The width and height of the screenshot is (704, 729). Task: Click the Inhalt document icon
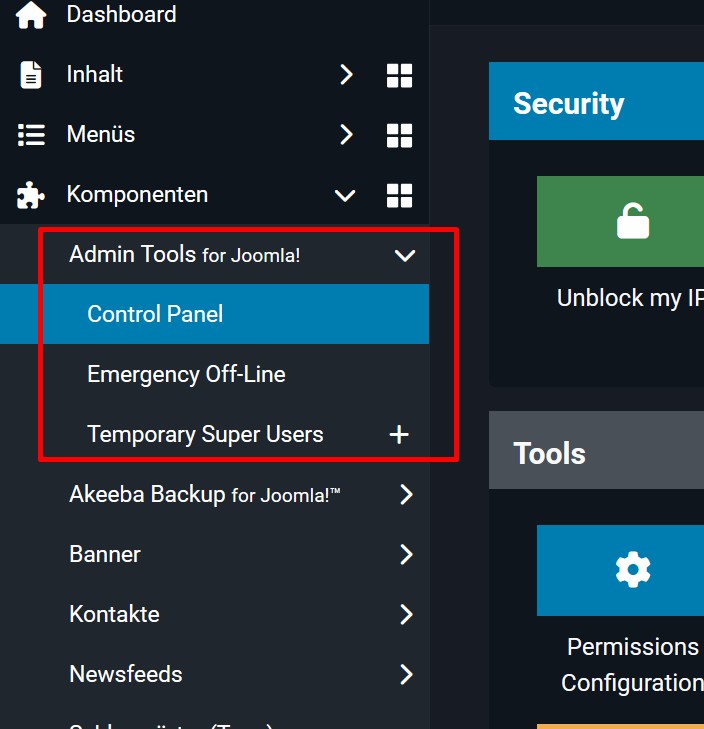coord(31,75)
